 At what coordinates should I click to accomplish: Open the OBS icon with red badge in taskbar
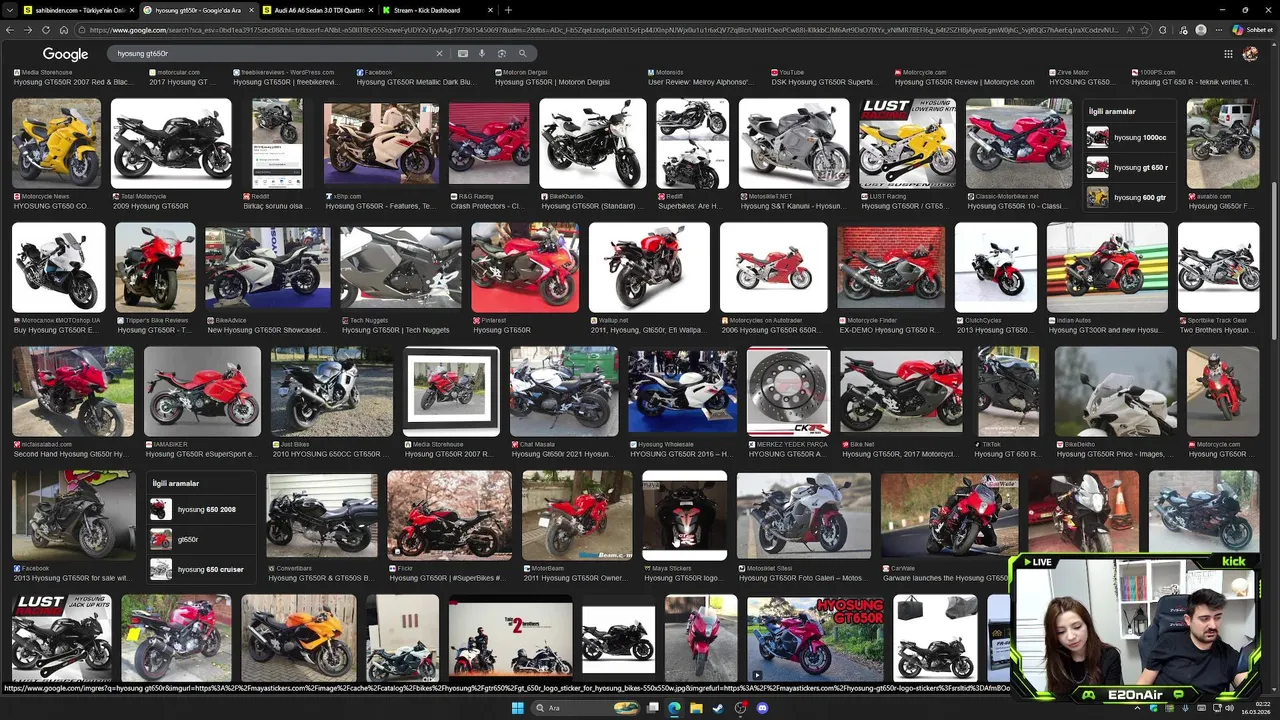pyautogui.click(x=740, y=708)
